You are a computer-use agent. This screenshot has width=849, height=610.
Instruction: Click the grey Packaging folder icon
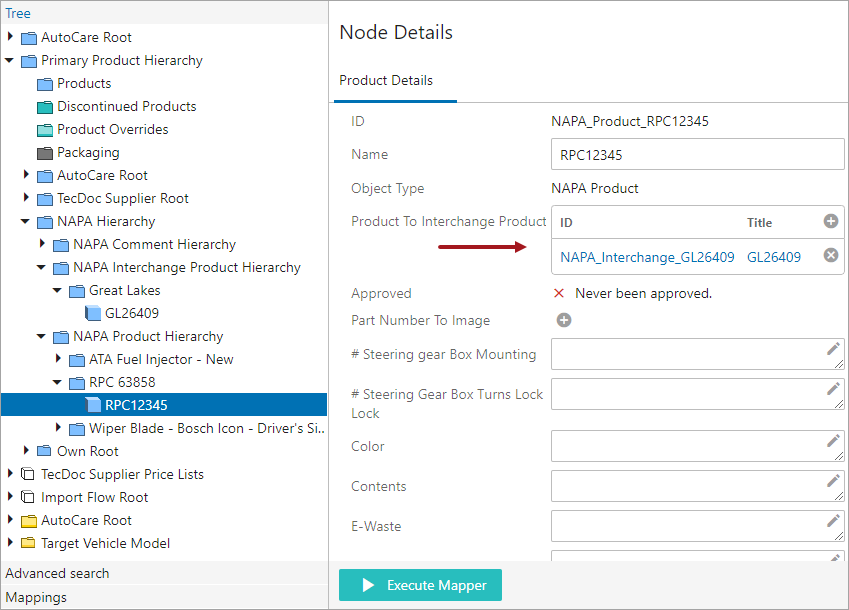click(x=45, y=153)
